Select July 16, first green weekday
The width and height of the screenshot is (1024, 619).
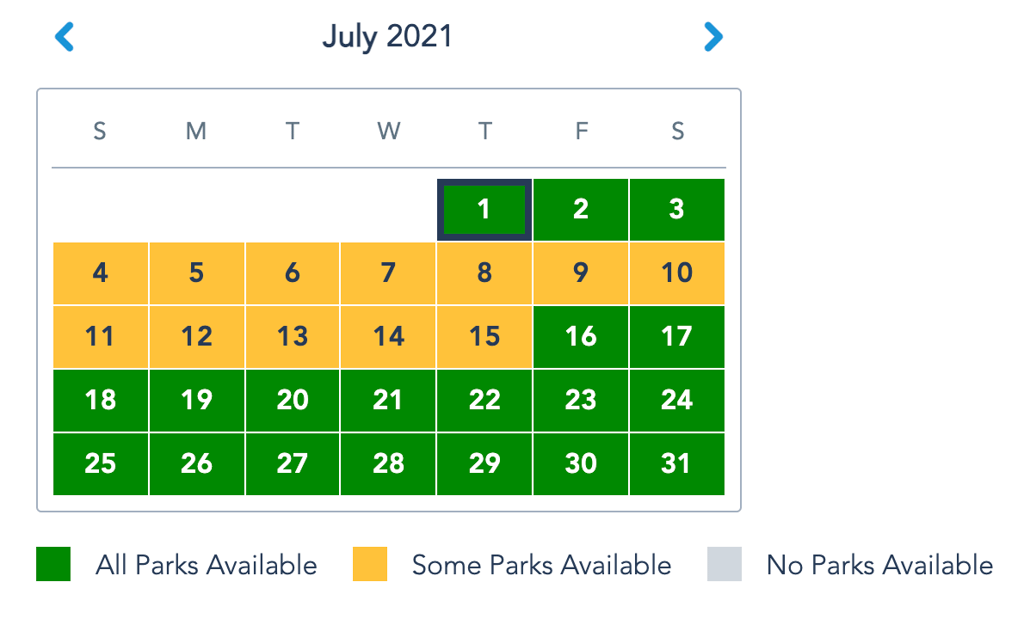pyautogui.click(x=580, y=337)
